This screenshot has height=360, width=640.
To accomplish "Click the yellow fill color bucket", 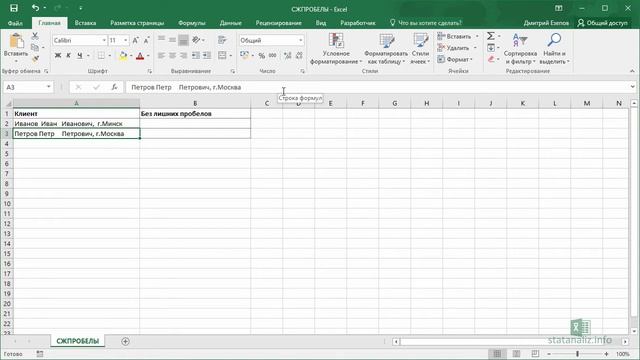I will click(123, 56).
